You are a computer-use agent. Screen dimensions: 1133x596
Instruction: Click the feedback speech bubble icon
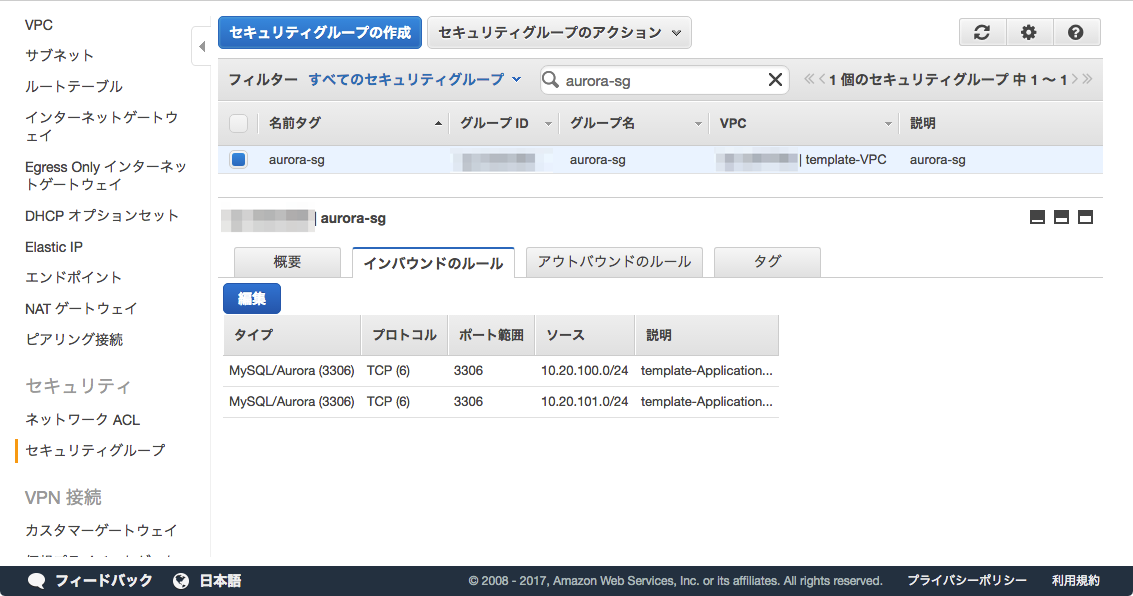click(x=36, y=578)
